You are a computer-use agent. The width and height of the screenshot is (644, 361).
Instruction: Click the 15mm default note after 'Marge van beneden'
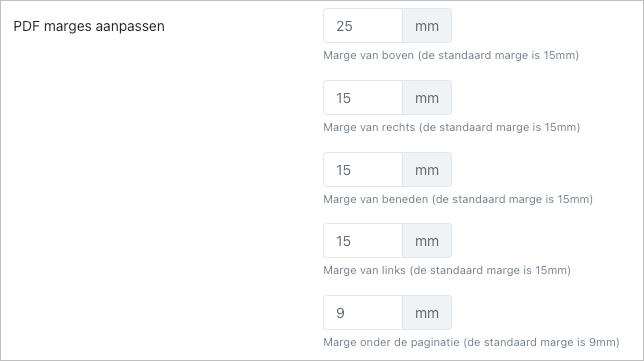(513, 199)
